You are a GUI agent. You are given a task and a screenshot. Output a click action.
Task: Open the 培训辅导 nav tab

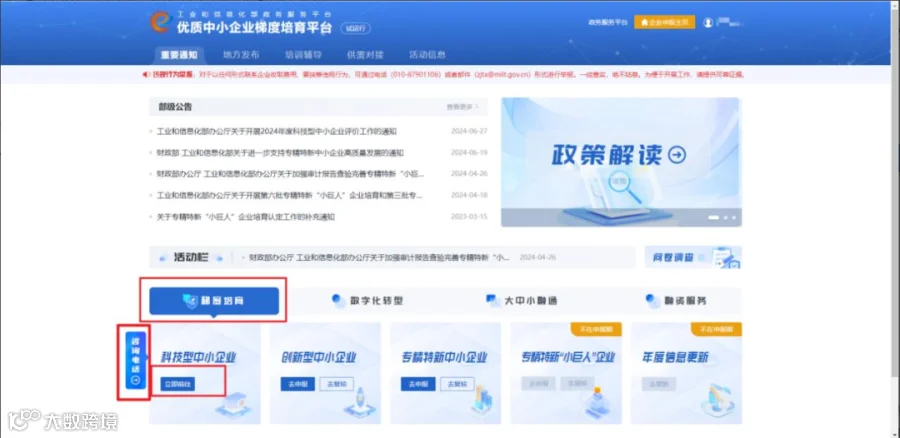point(303,55)
